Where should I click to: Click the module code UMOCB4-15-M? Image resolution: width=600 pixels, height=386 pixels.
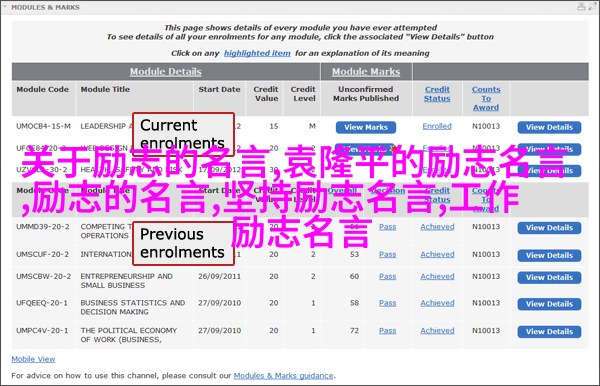pos(43,126)
